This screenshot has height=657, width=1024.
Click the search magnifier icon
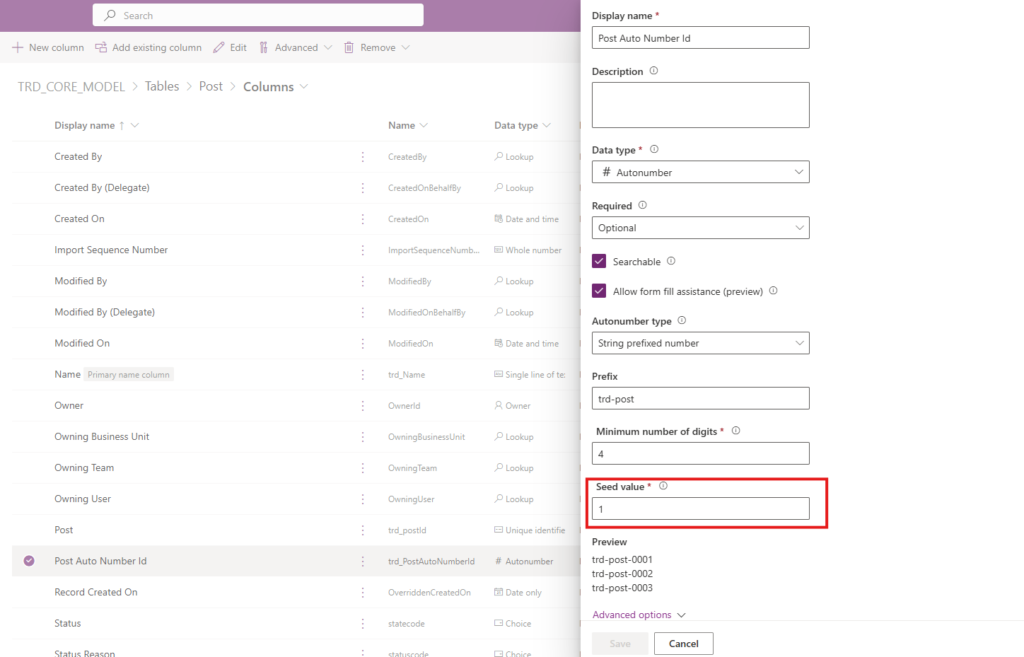pyautogui.click(x=110, y=15)
